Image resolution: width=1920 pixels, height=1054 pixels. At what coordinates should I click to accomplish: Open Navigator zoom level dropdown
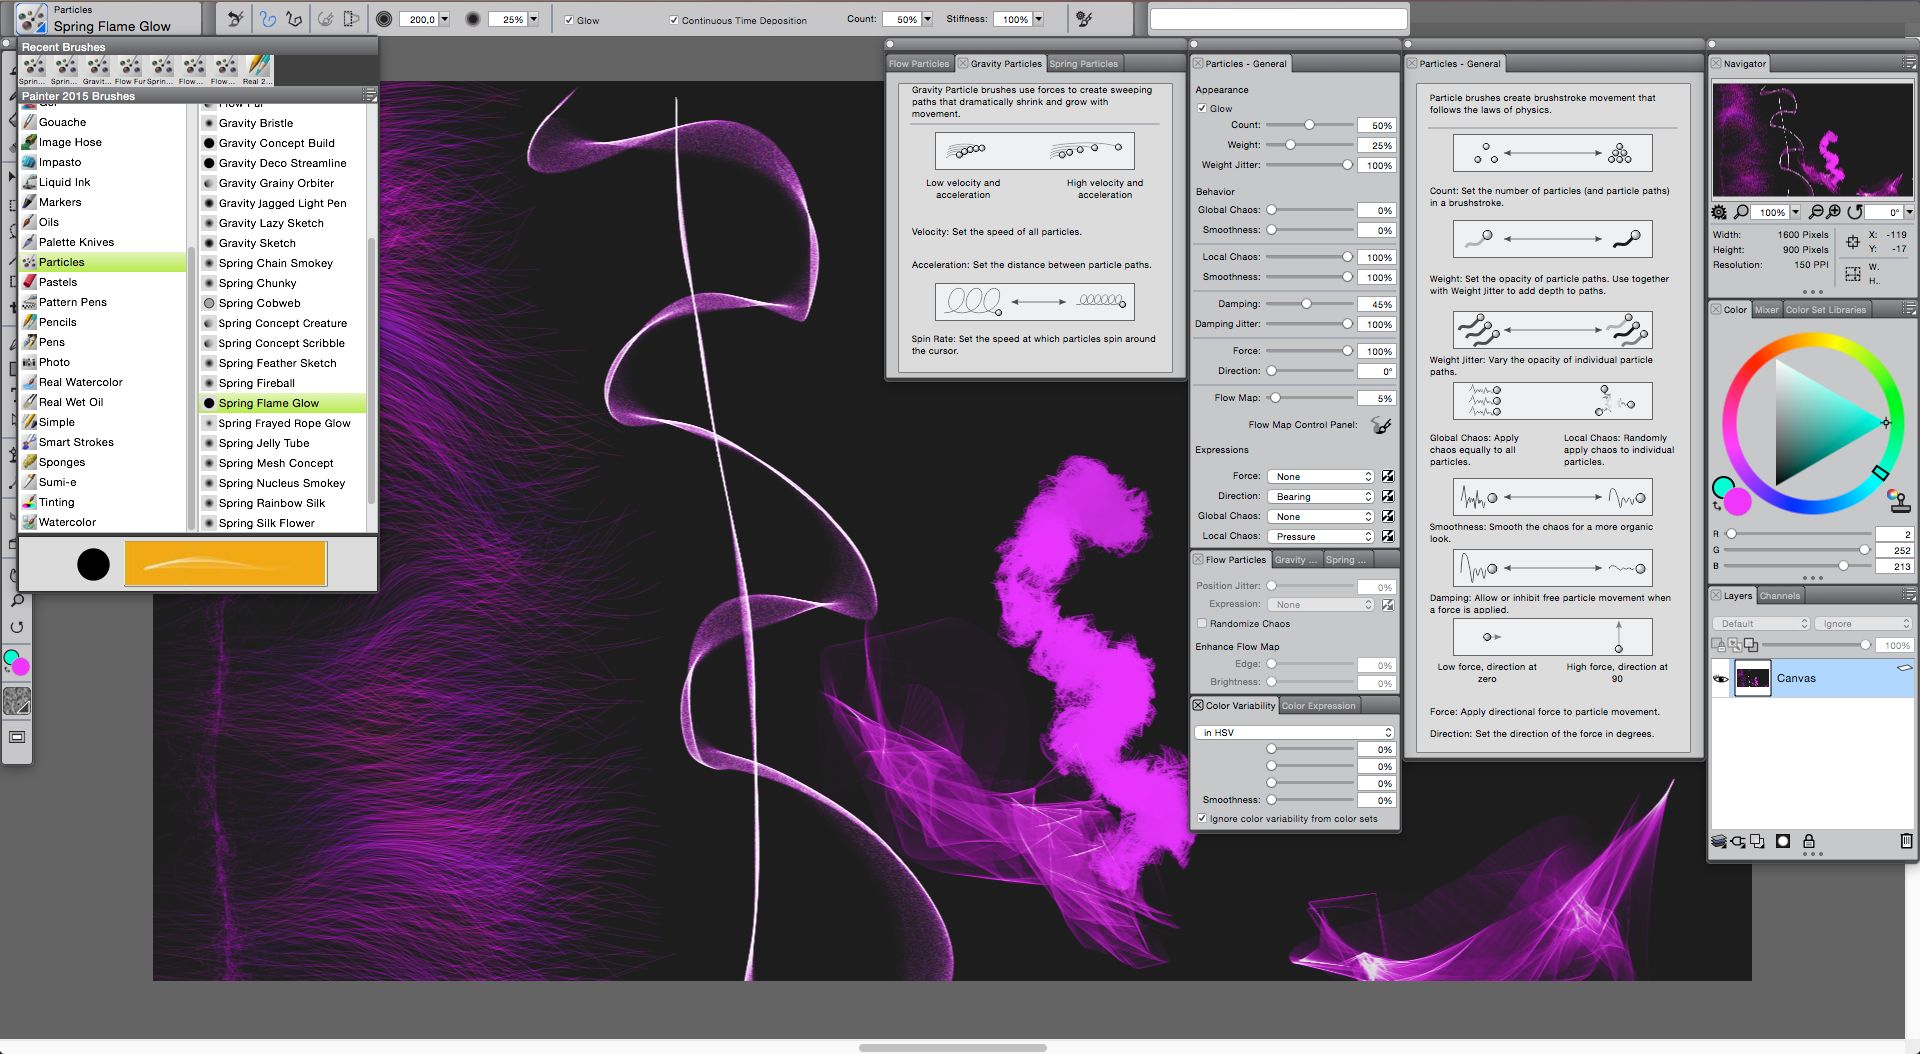pyautogui.click(x=1796, y=212)
